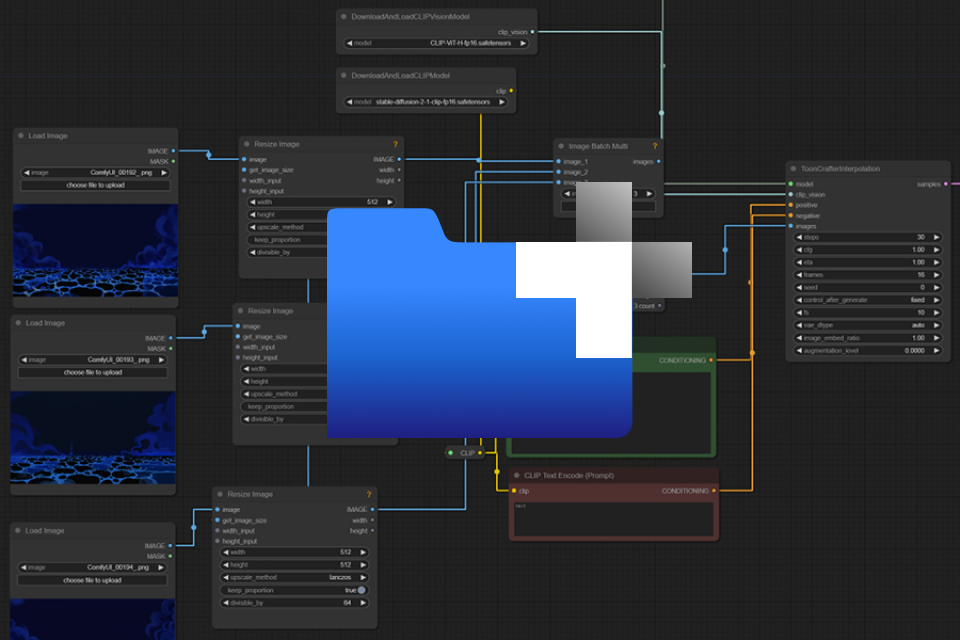Toggle keep_proportion true switch
The height and width of the screenshot is (640, 960).
362,590
